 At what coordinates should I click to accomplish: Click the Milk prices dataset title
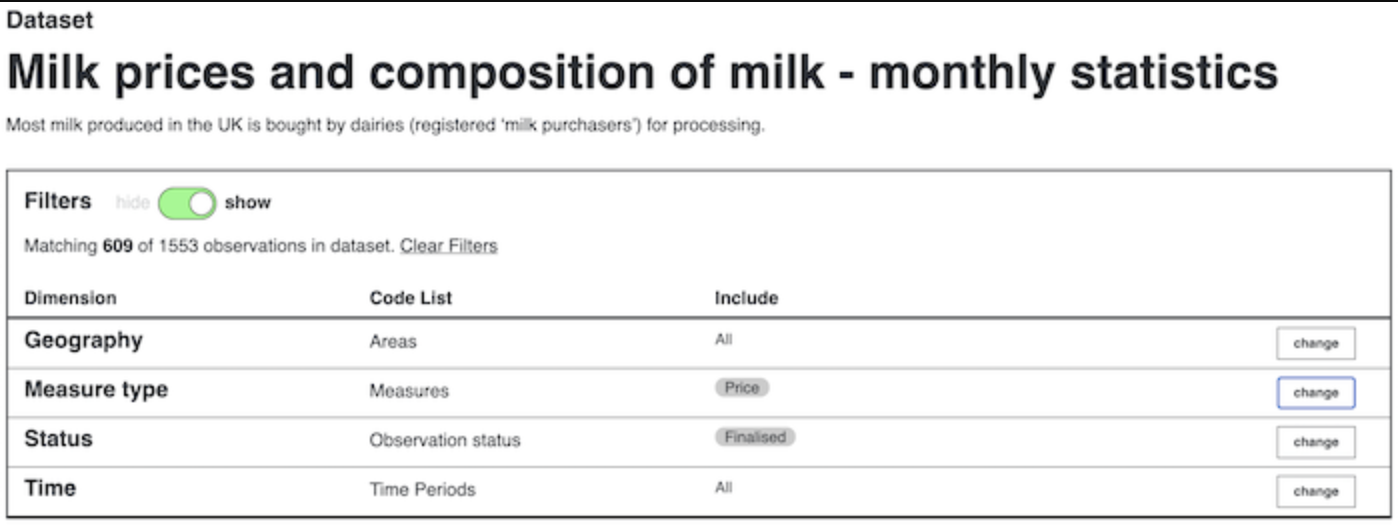coord(642,74)
